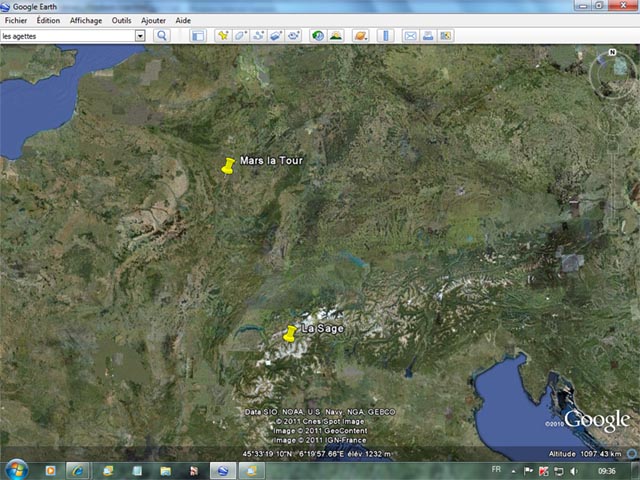Viewport: 640px width, 480px height.
Task: Add an image overlay icon
Action: pos(276,36)
